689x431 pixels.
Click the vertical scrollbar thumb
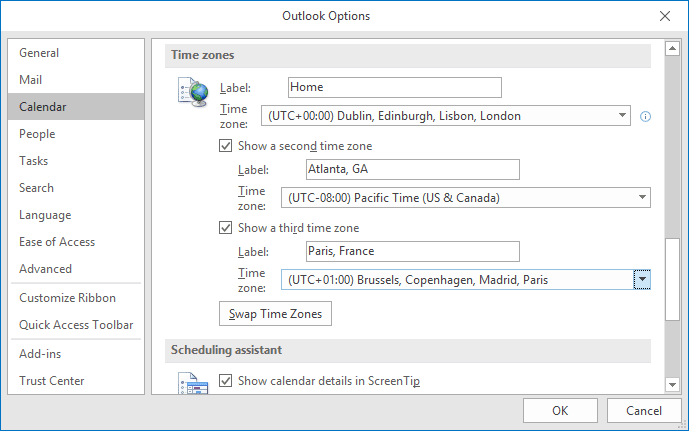(x=672, y=279)
